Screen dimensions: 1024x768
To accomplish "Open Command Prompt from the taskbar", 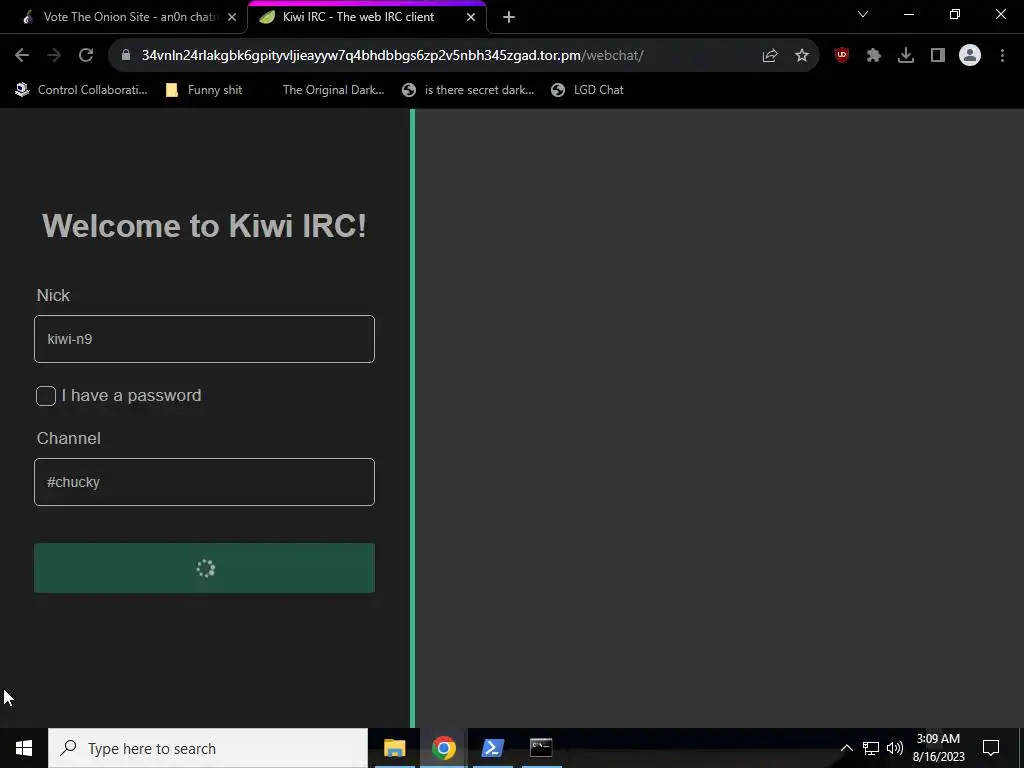I will point(541,748).
